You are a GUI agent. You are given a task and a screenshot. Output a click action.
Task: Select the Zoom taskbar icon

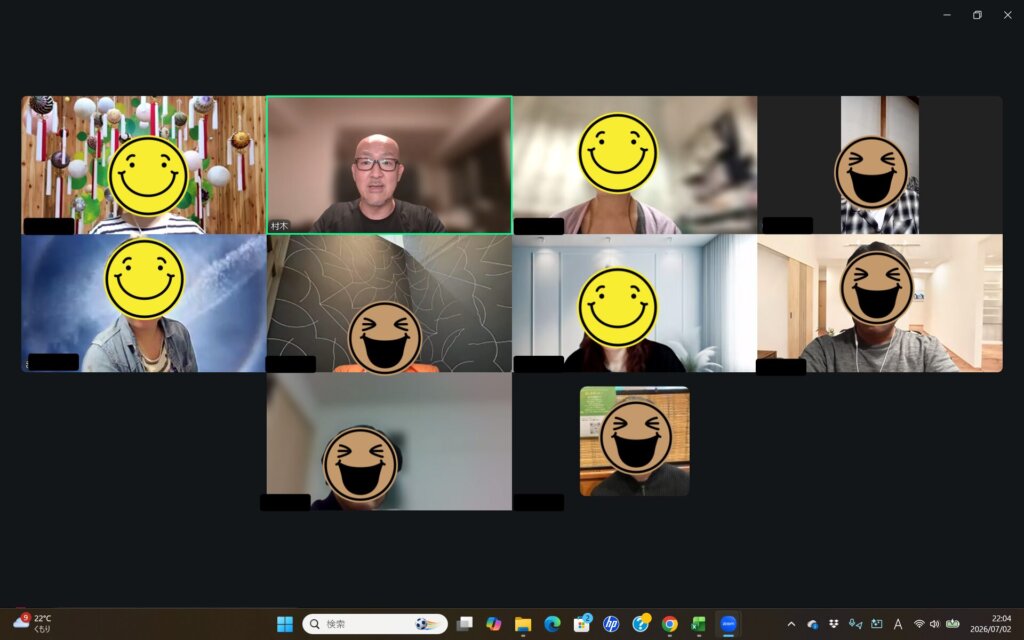tap(728, 624)
